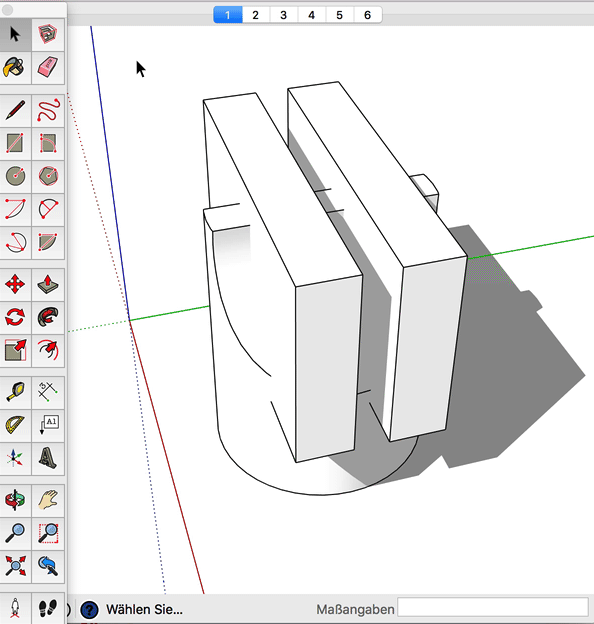Click the Maßangaben measurements input field
Image resolution: width=594 pixels, height=624 pixels.
493,608
